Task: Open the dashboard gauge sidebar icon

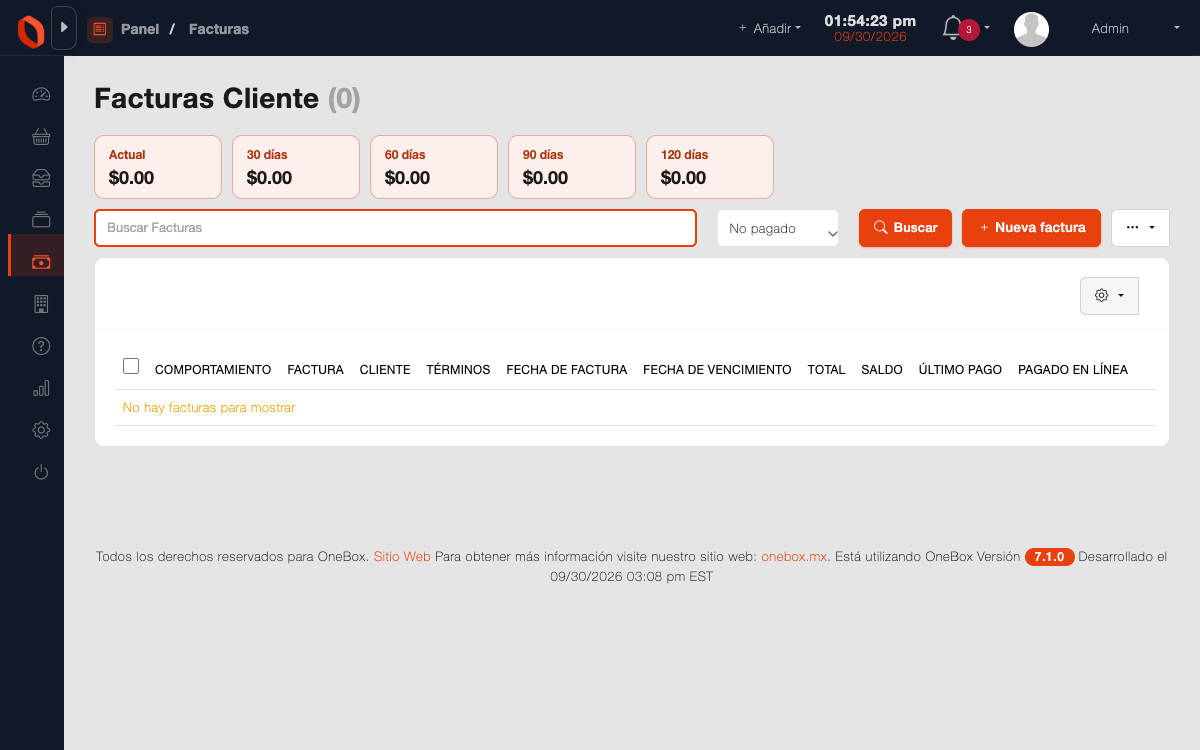Action: click(41, 95)
